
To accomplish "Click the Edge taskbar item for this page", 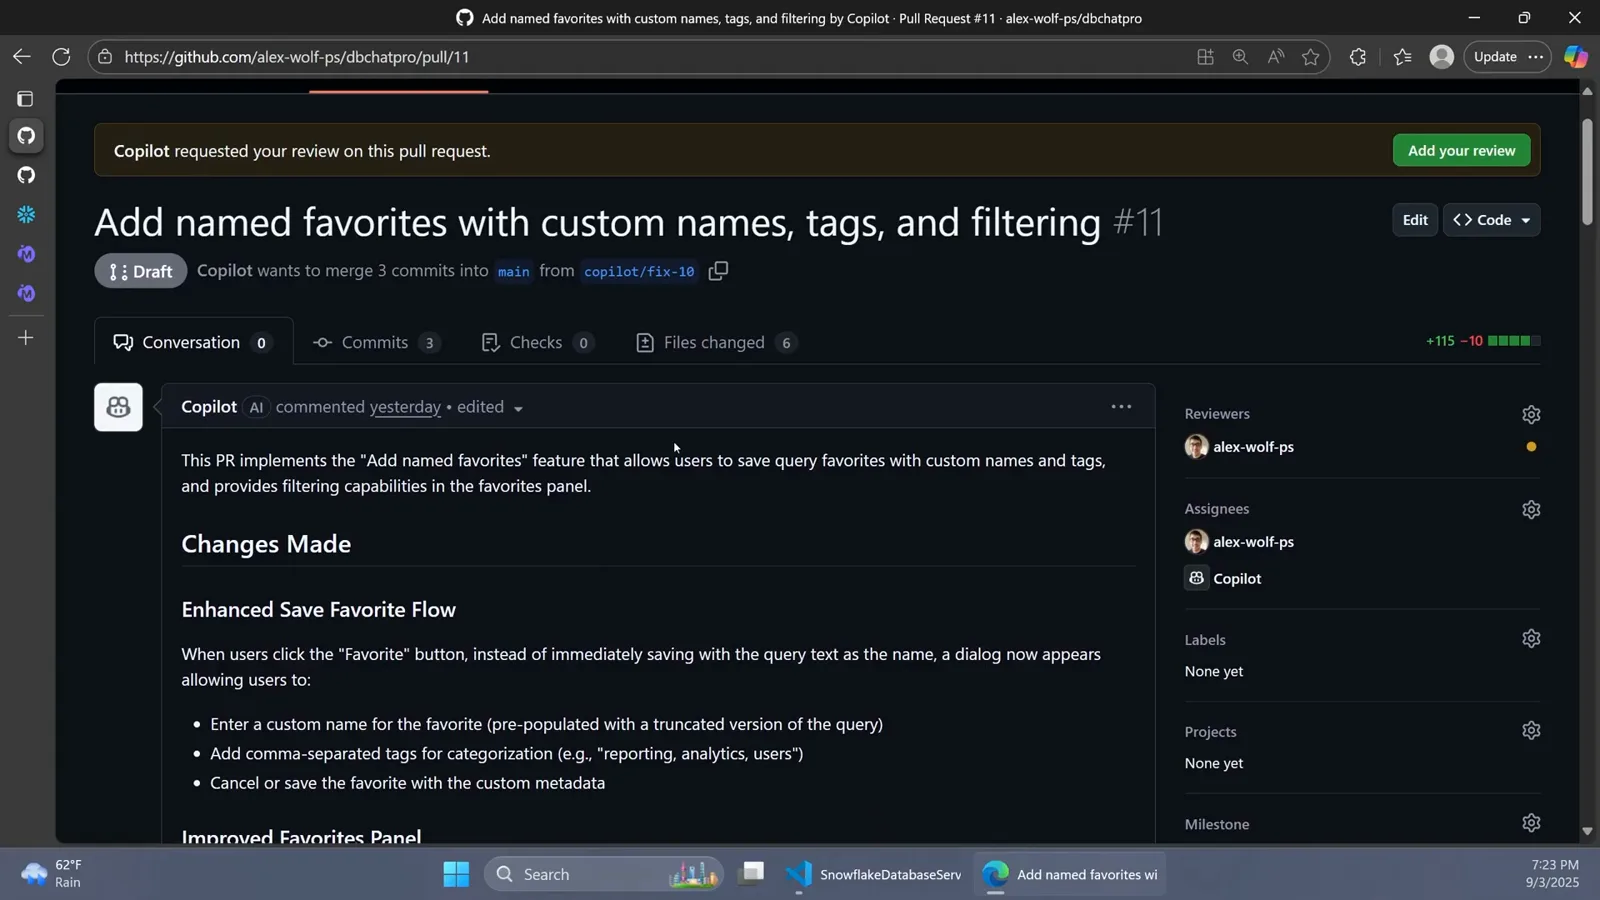I will pyautogui.click(x=1070, y=874).
